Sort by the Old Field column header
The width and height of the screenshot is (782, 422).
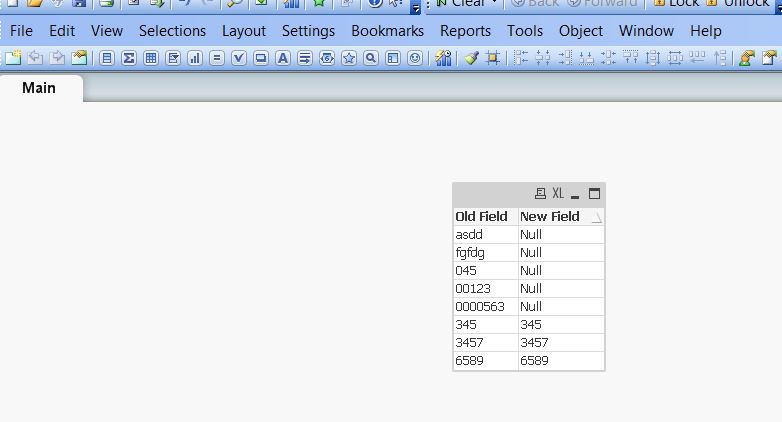point(486,216)
